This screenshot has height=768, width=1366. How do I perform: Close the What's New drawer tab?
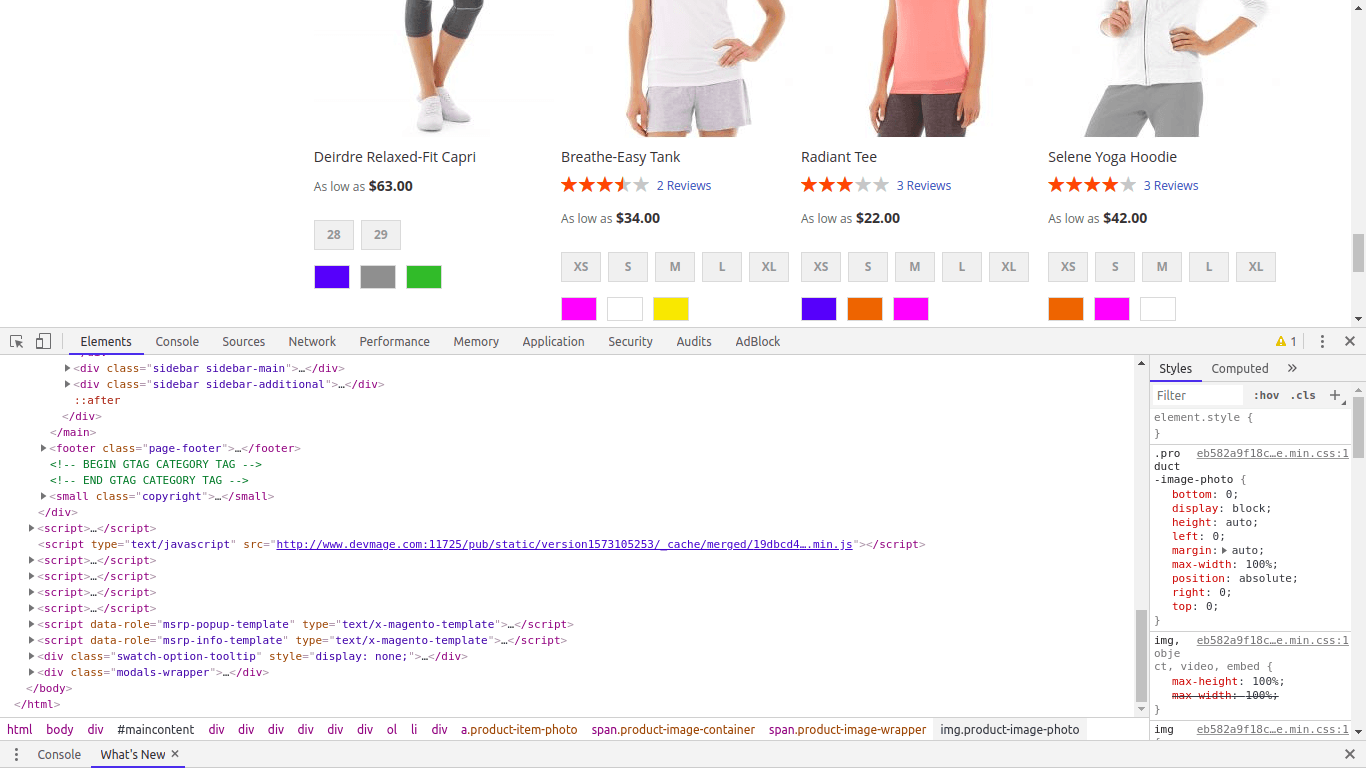[x=175, y=754]
